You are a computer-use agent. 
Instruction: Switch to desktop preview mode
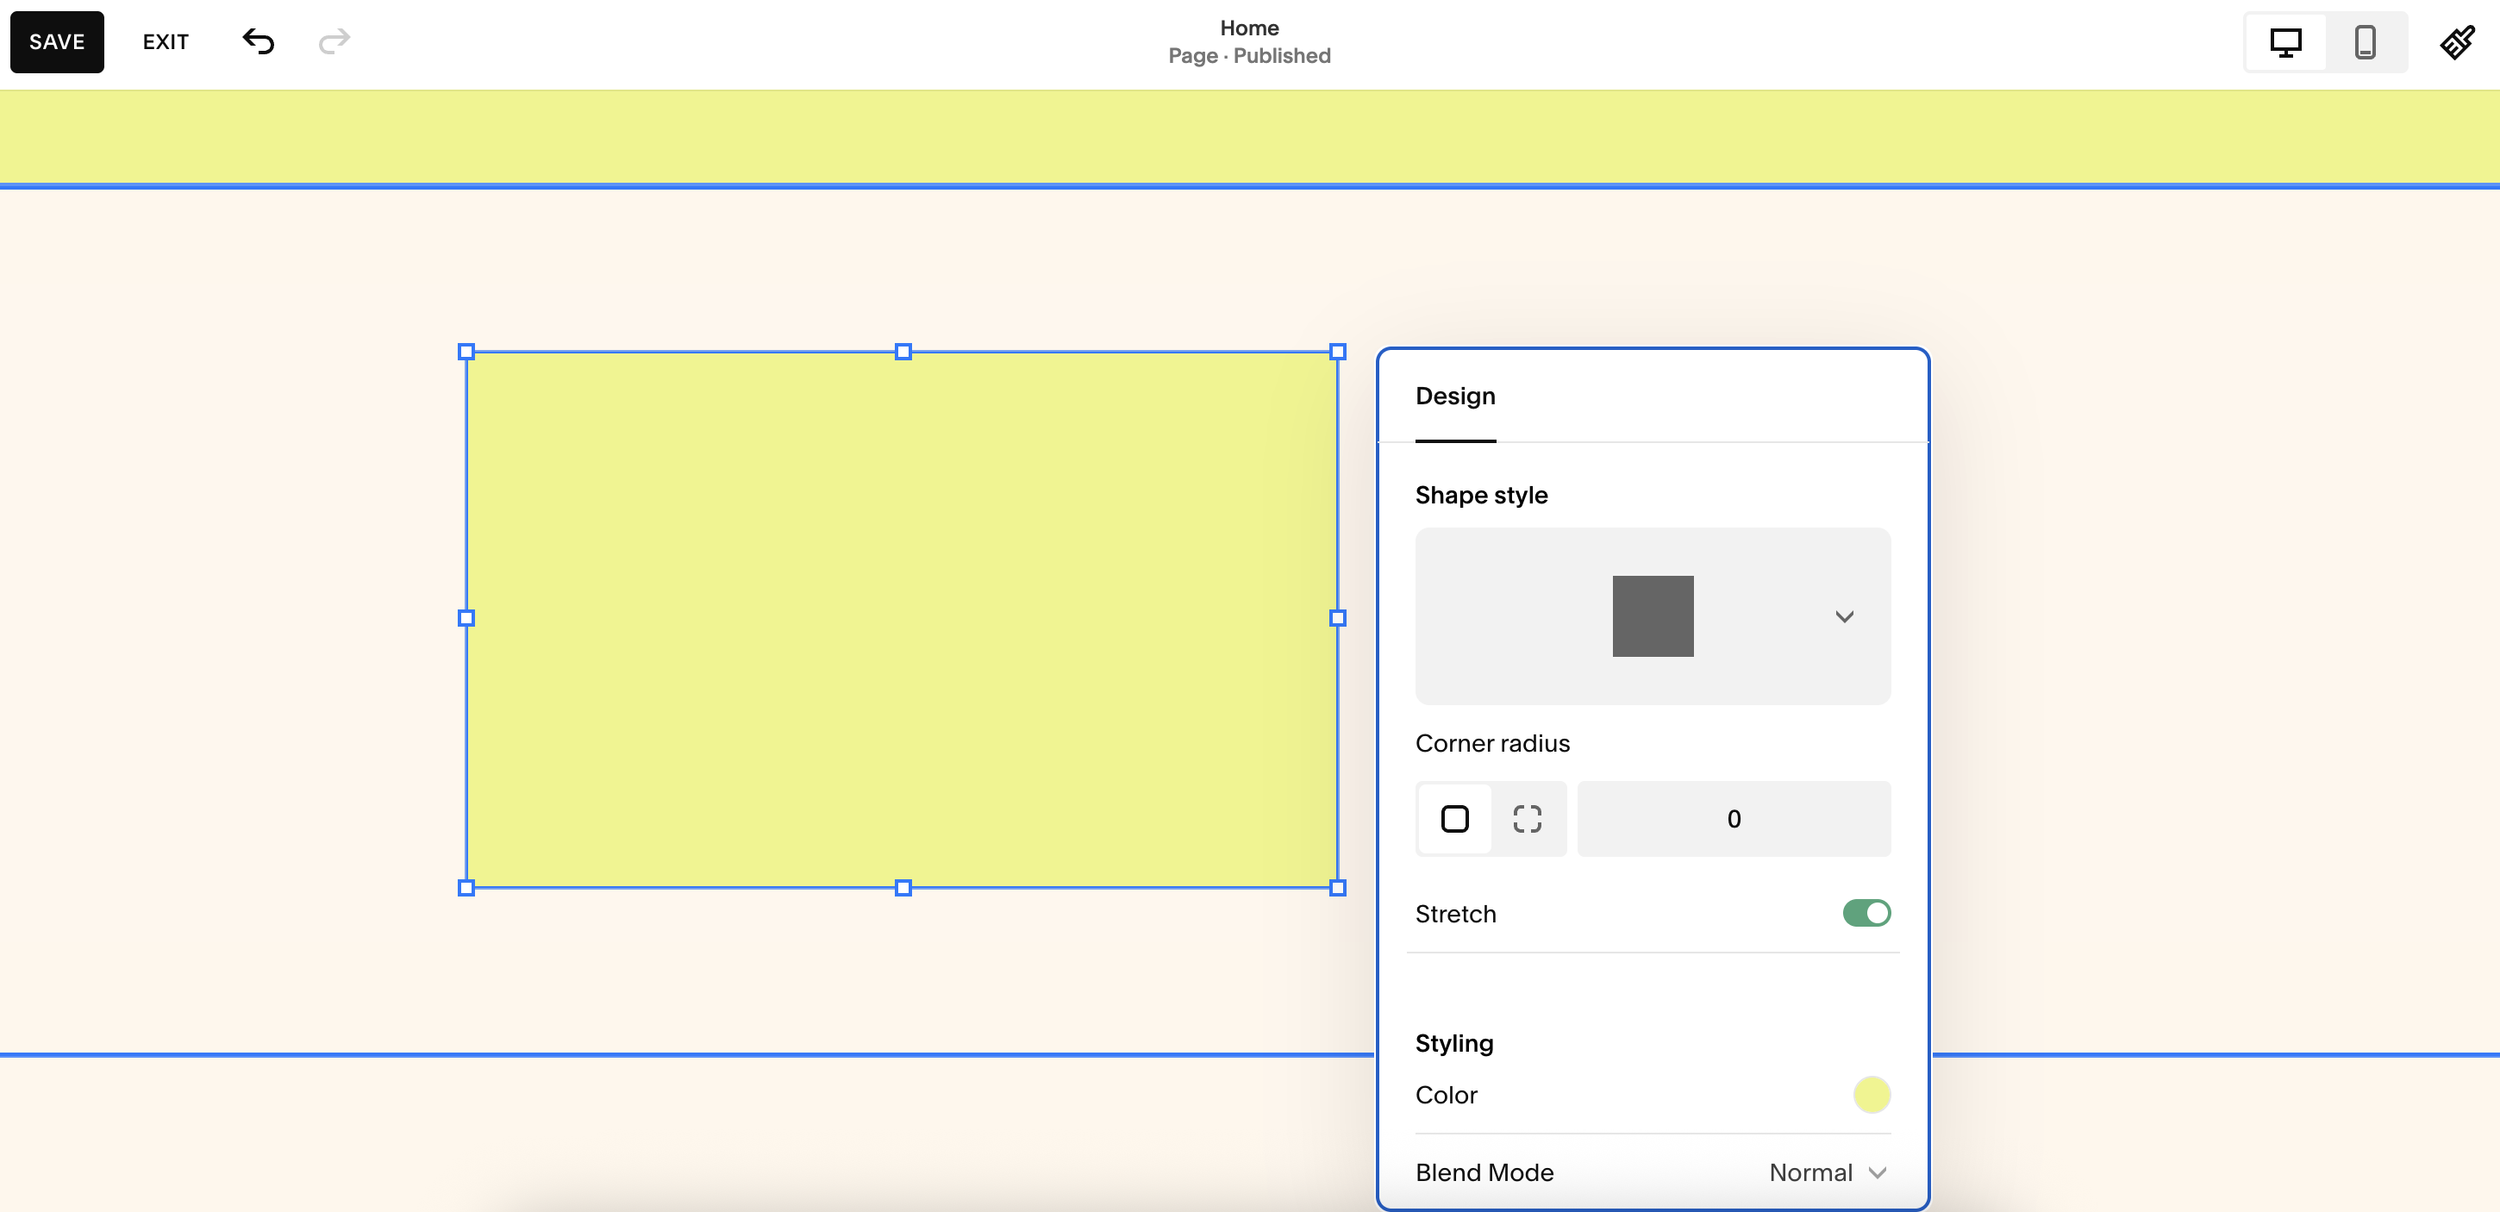pos(2287,41)
